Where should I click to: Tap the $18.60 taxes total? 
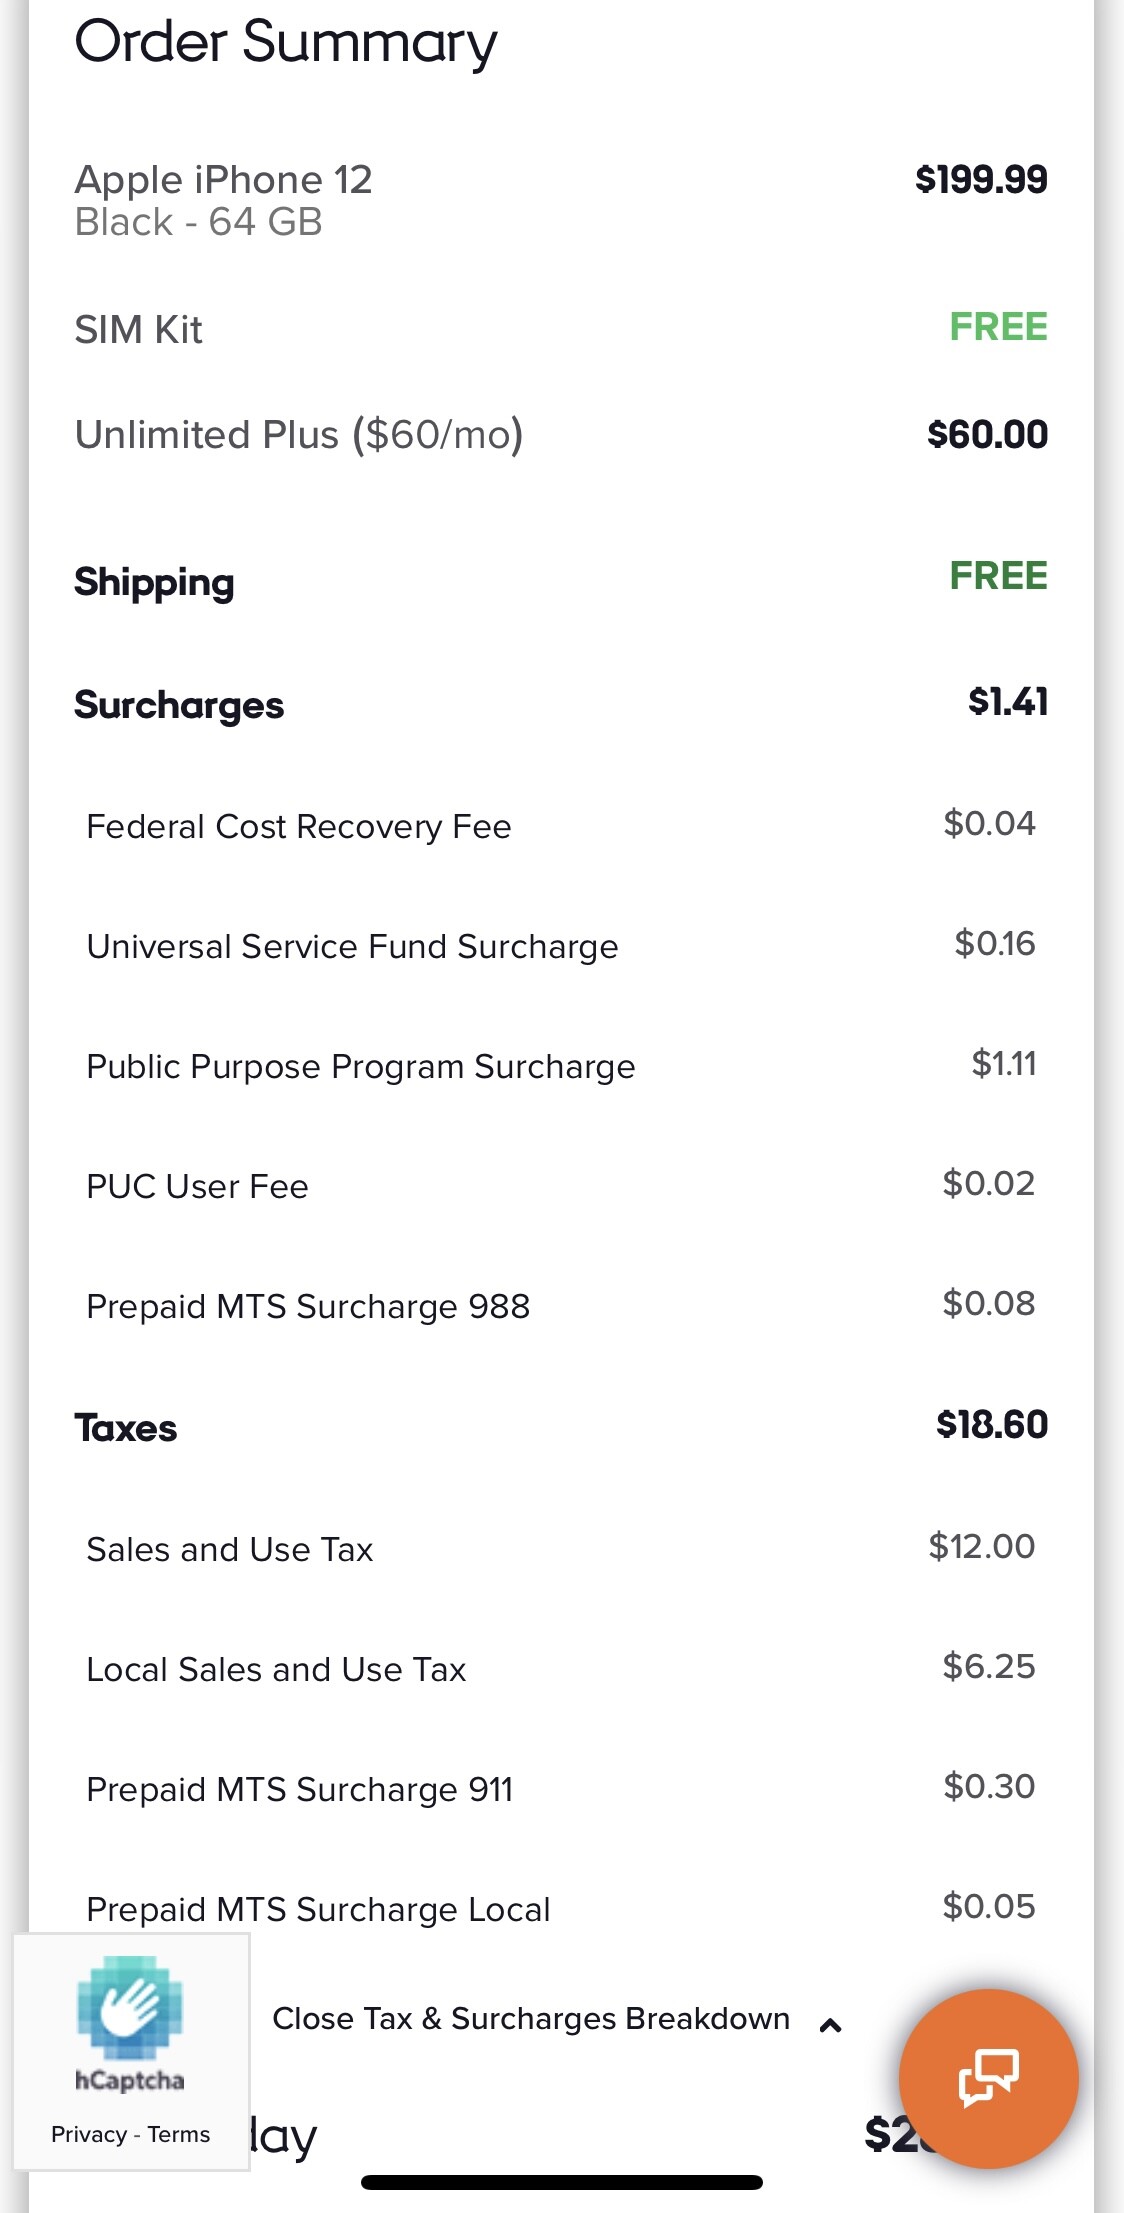point(991,1425)
